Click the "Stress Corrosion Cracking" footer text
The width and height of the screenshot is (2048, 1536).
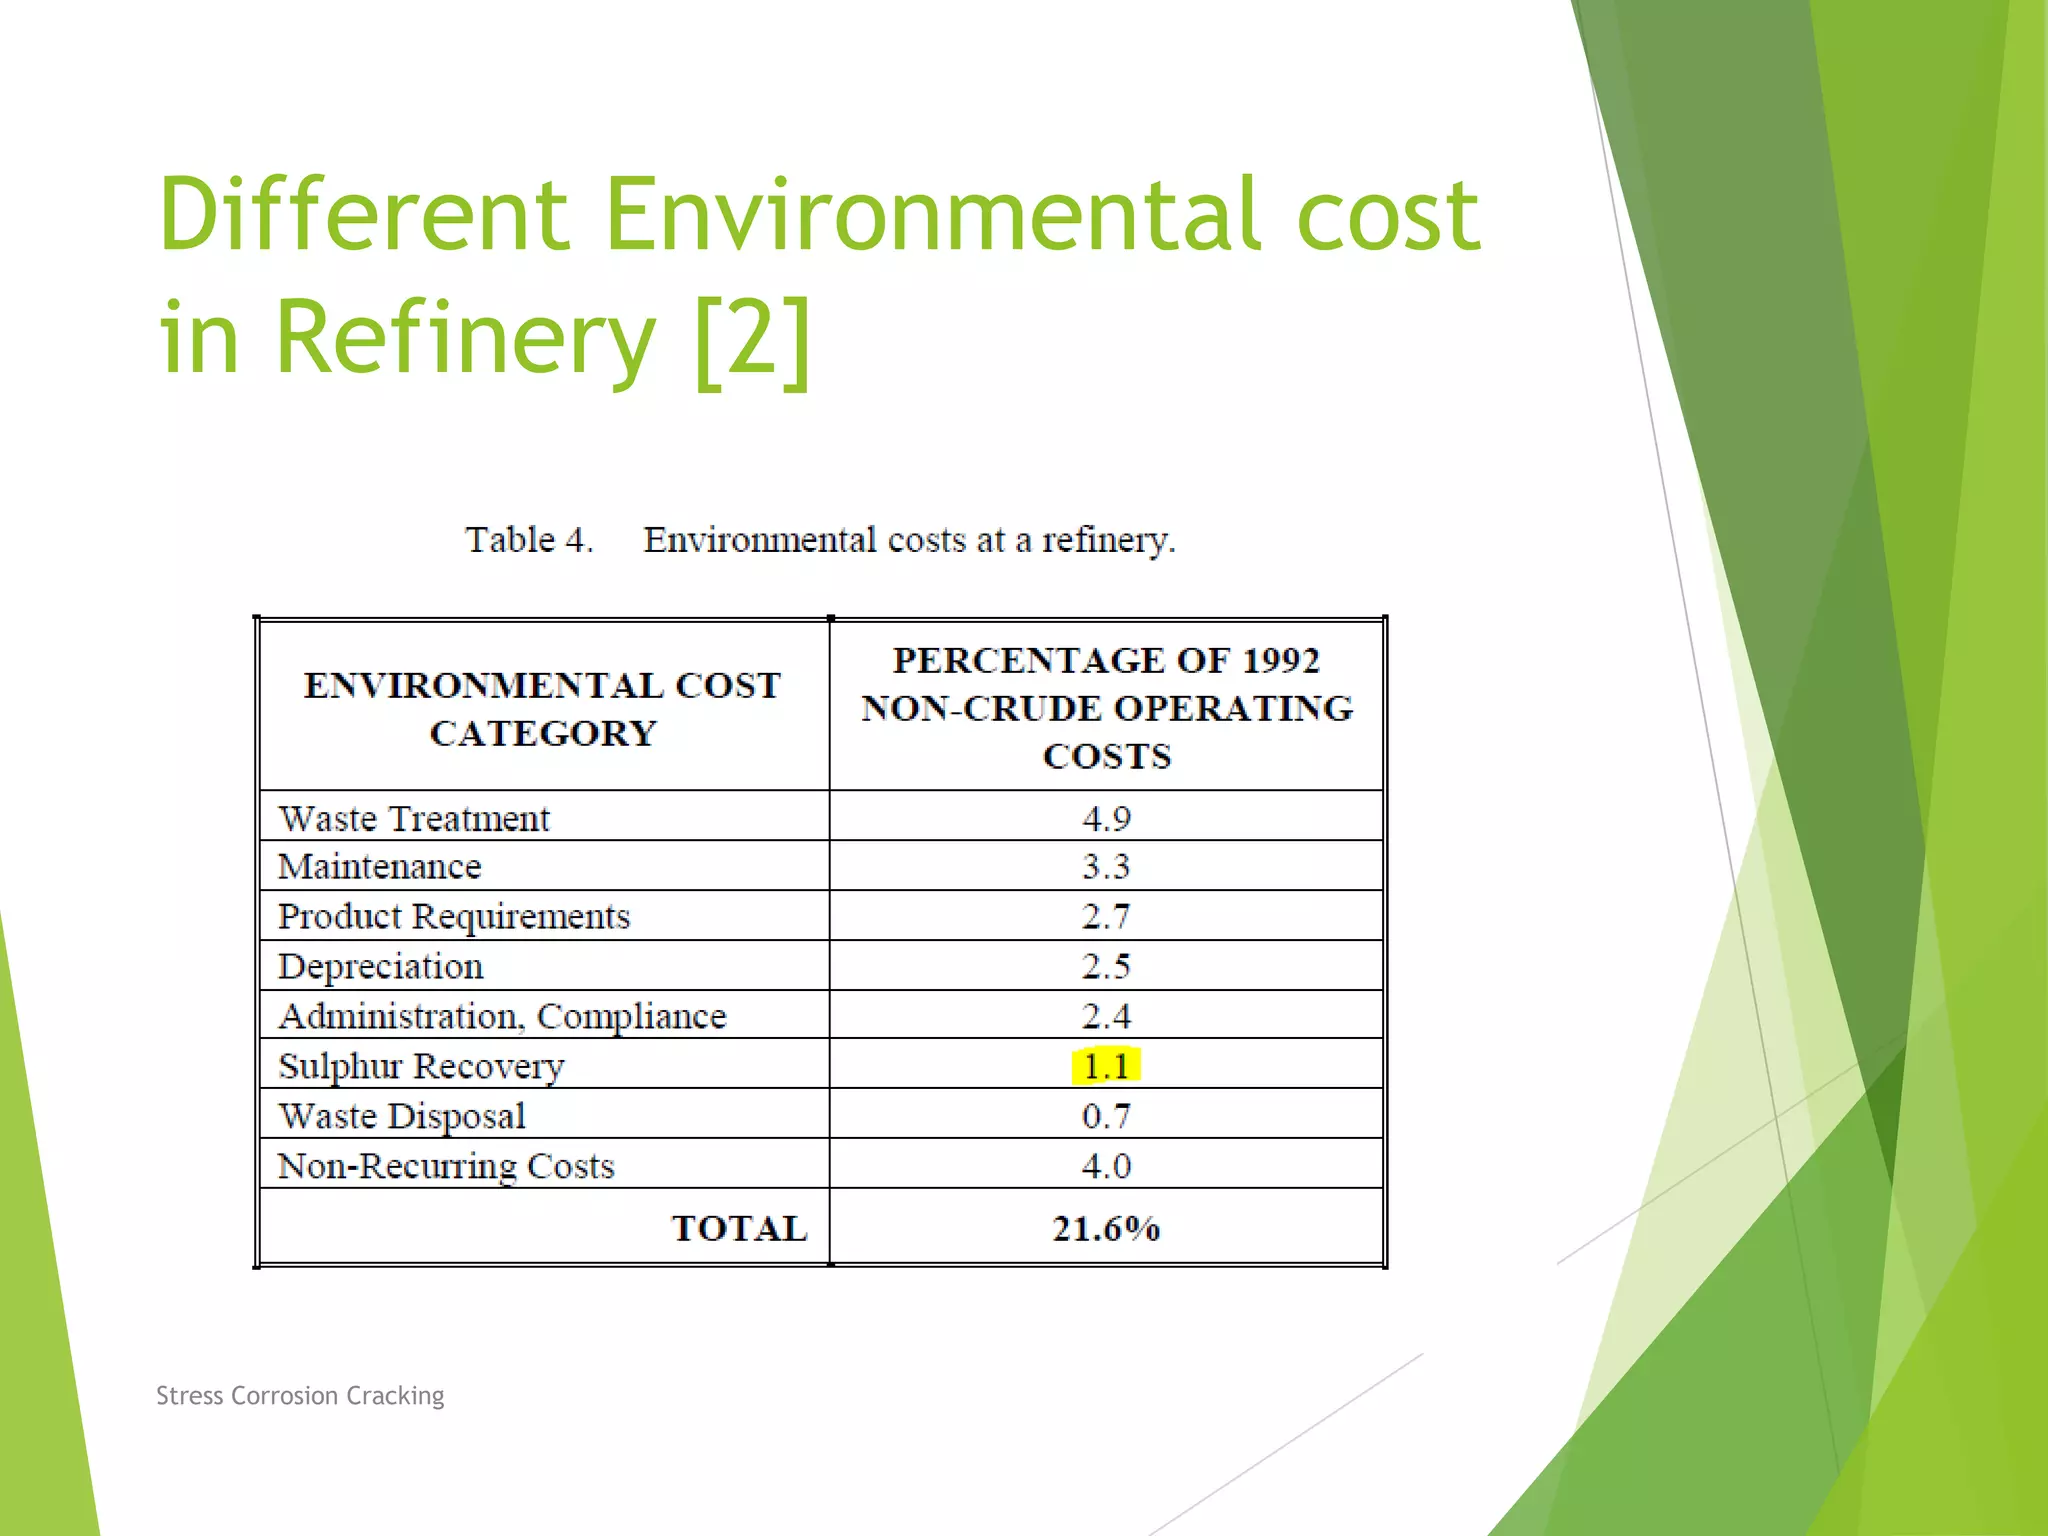[300, 1395]
